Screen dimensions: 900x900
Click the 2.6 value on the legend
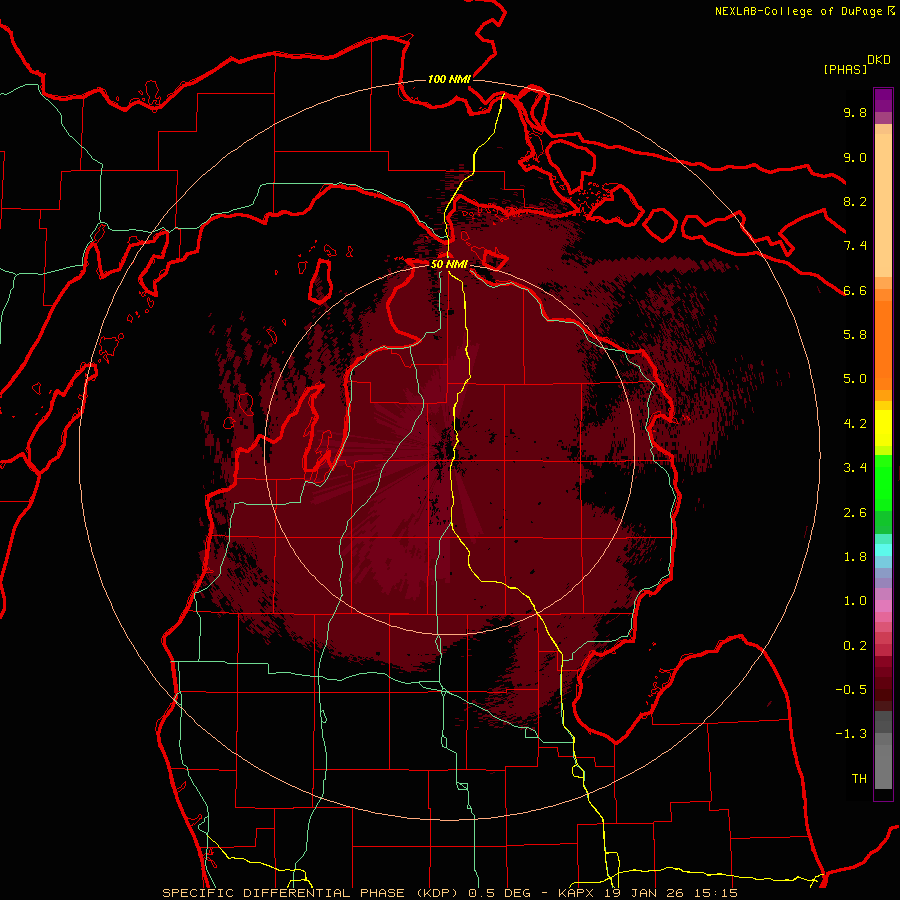click(855, 513)
